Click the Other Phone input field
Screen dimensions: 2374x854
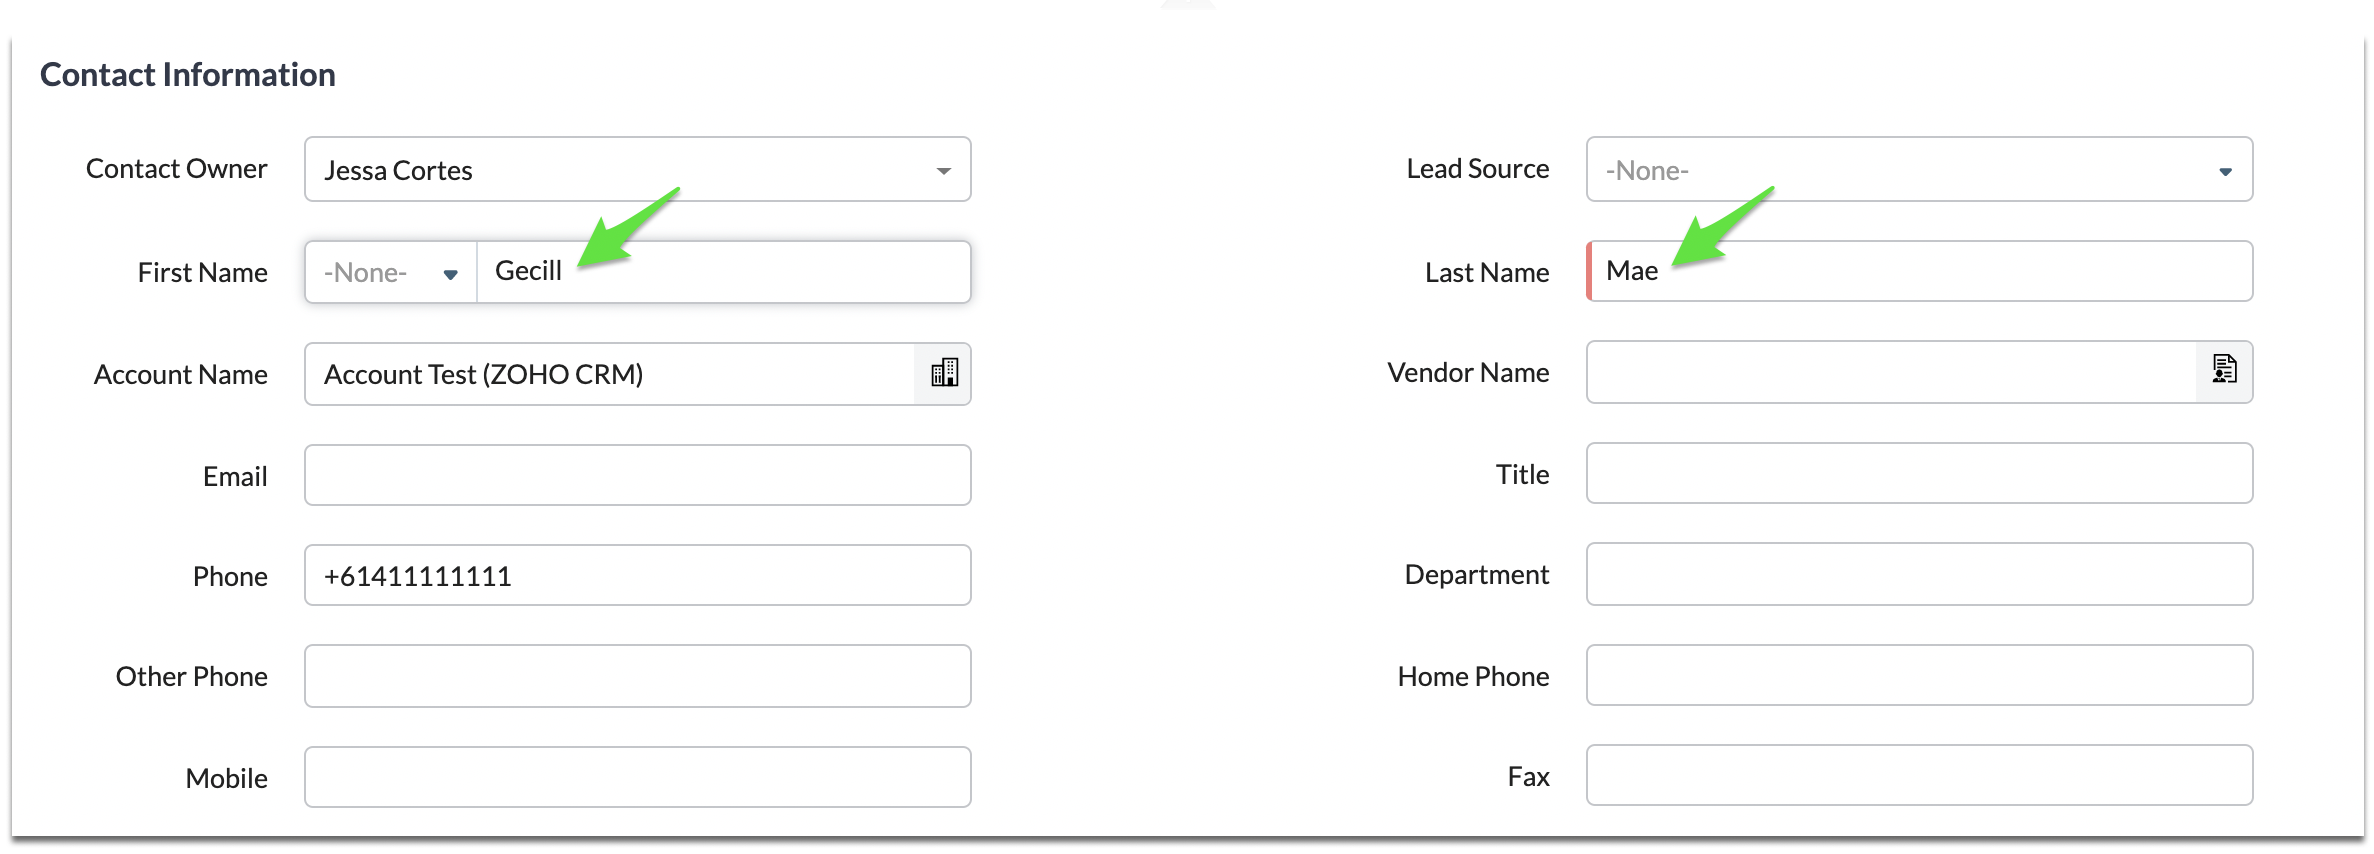tap(638, 676)
